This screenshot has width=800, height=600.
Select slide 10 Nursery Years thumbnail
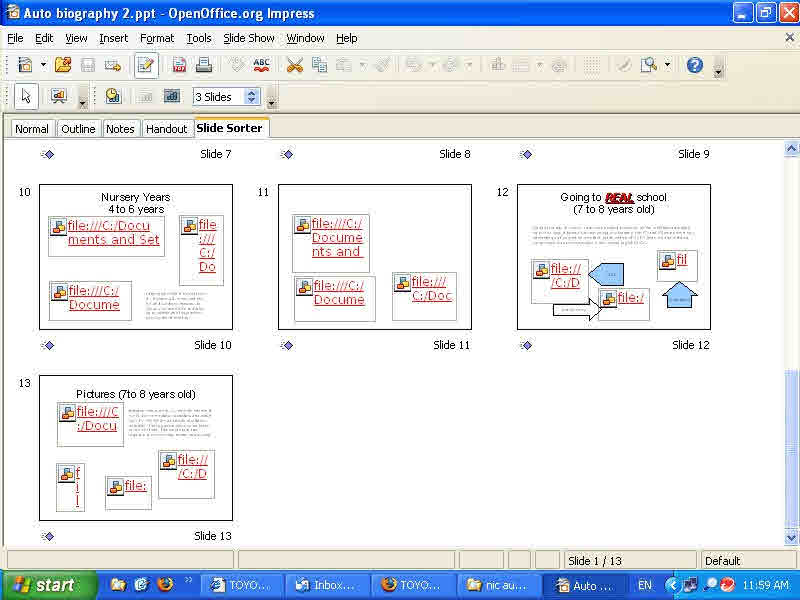(x=136, y=257)
